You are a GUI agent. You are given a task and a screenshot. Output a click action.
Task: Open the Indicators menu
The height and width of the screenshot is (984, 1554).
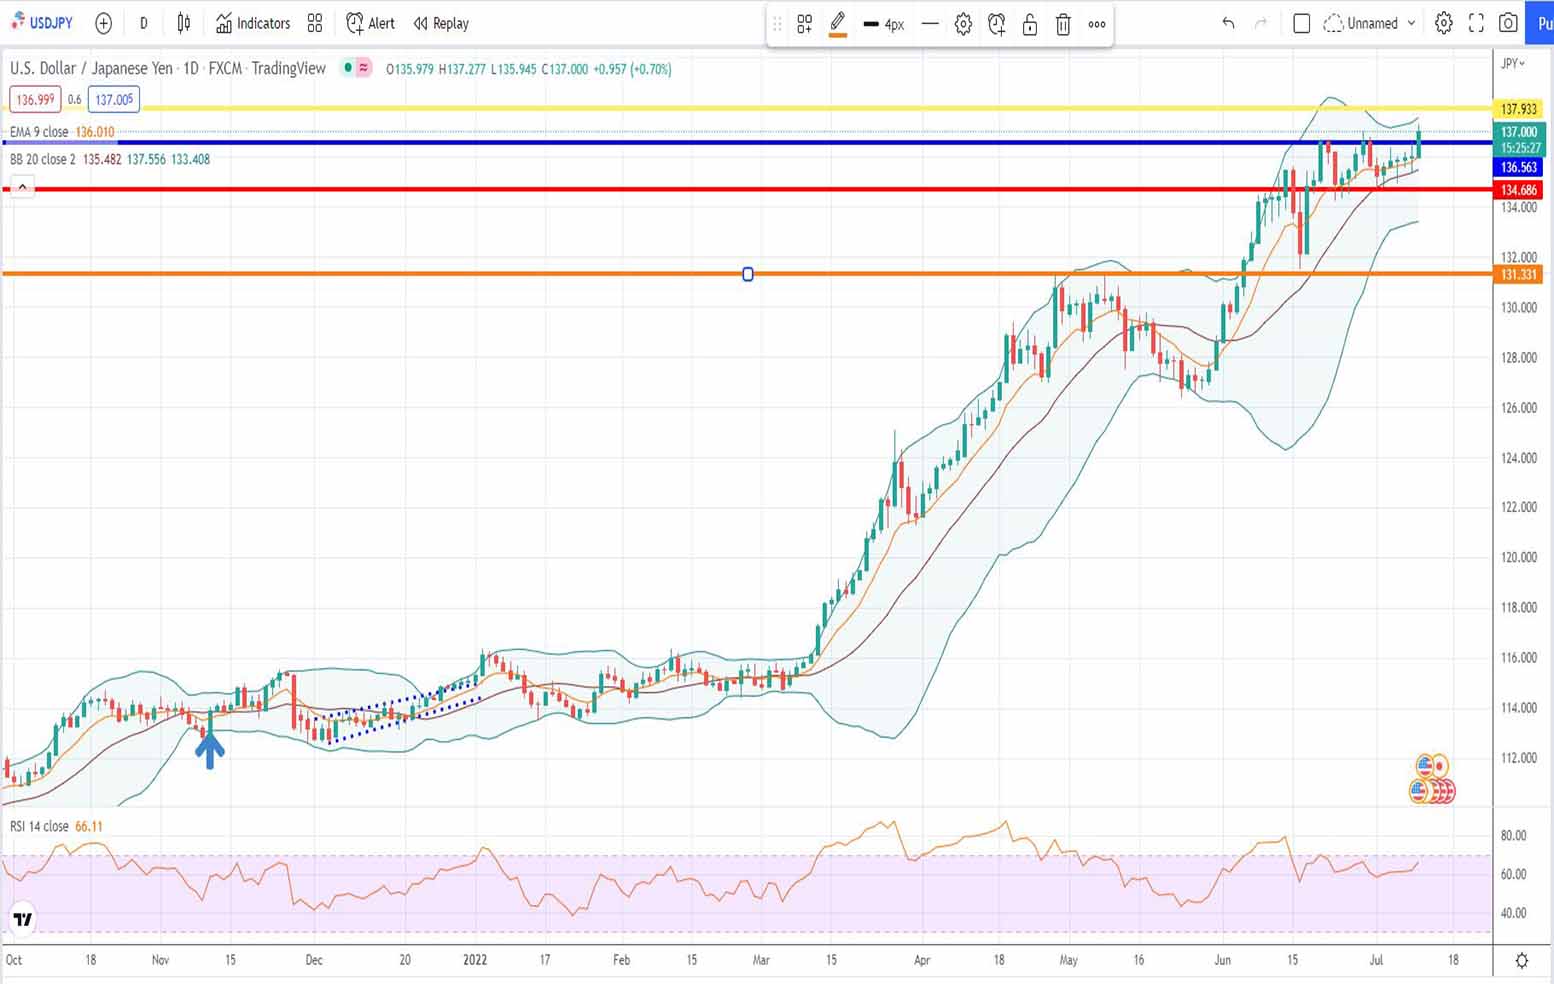(253, 23)
